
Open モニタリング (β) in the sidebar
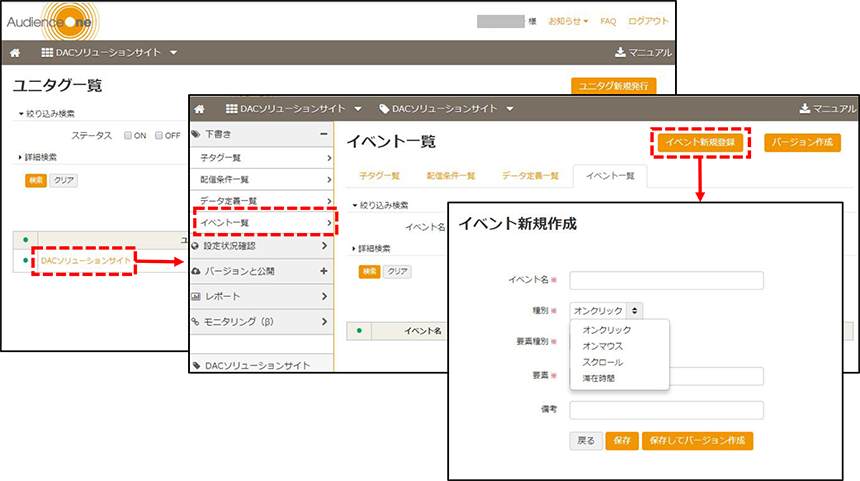[262, 321]
